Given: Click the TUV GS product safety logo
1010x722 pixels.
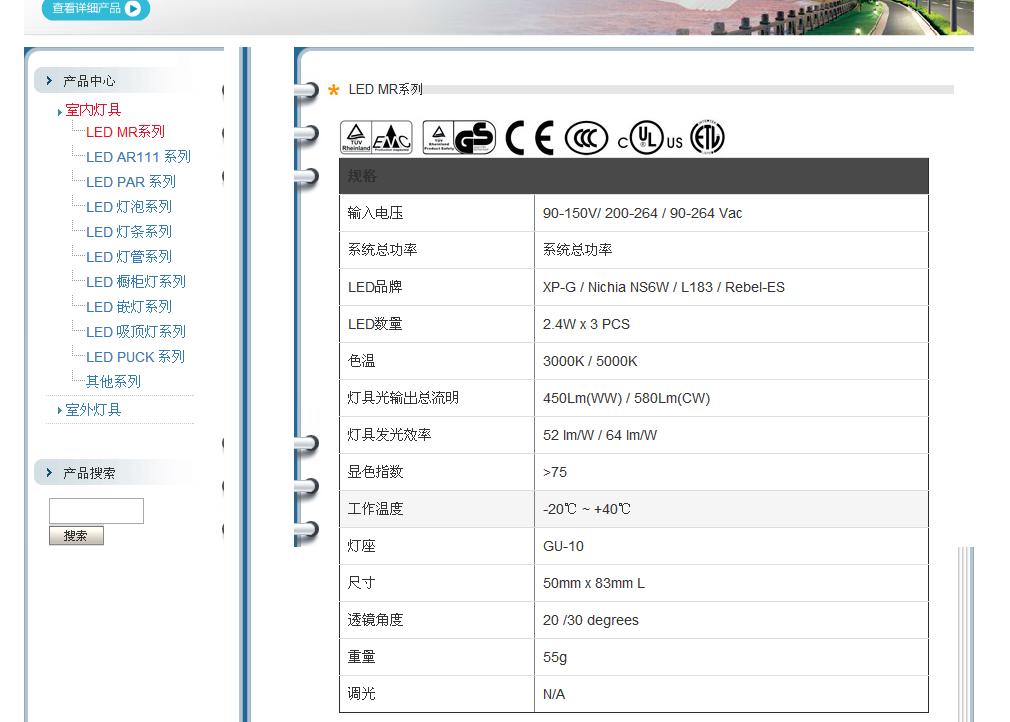Looking at the screenshot, I should click(459, 138).
